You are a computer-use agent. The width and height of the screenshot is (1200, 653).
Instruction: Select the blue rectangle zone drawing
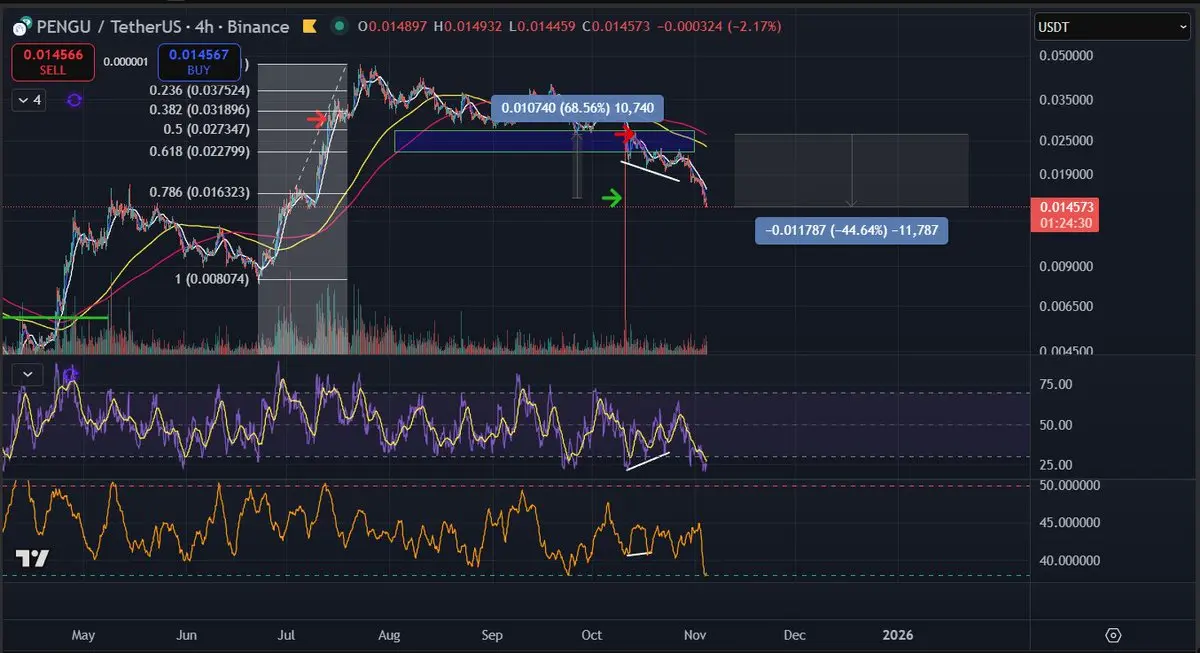point(544,141)
